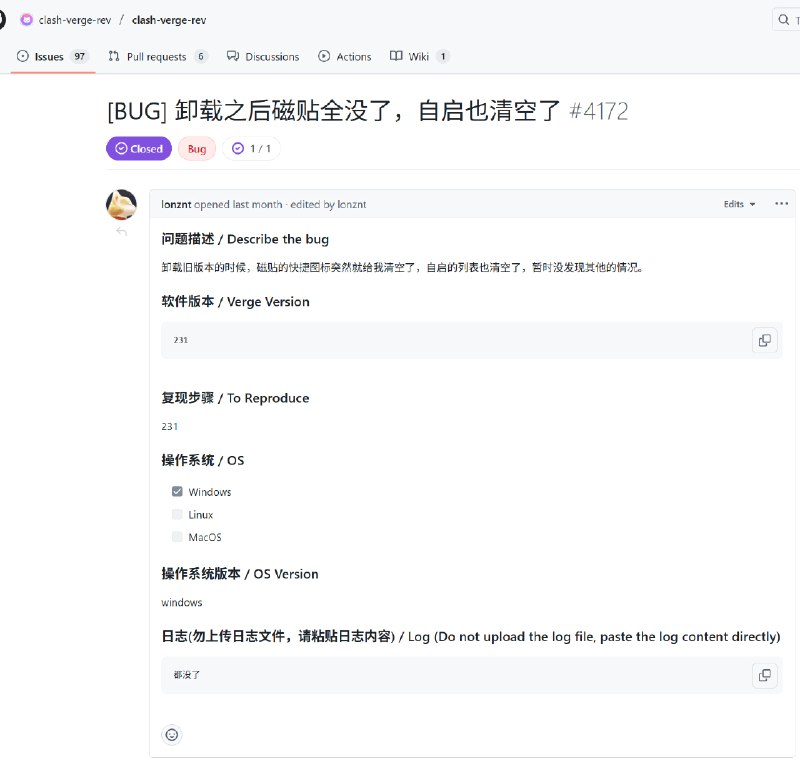The image size is (800, 761).
Task: Open Actions via its play-circle icon
Action: 322,56
